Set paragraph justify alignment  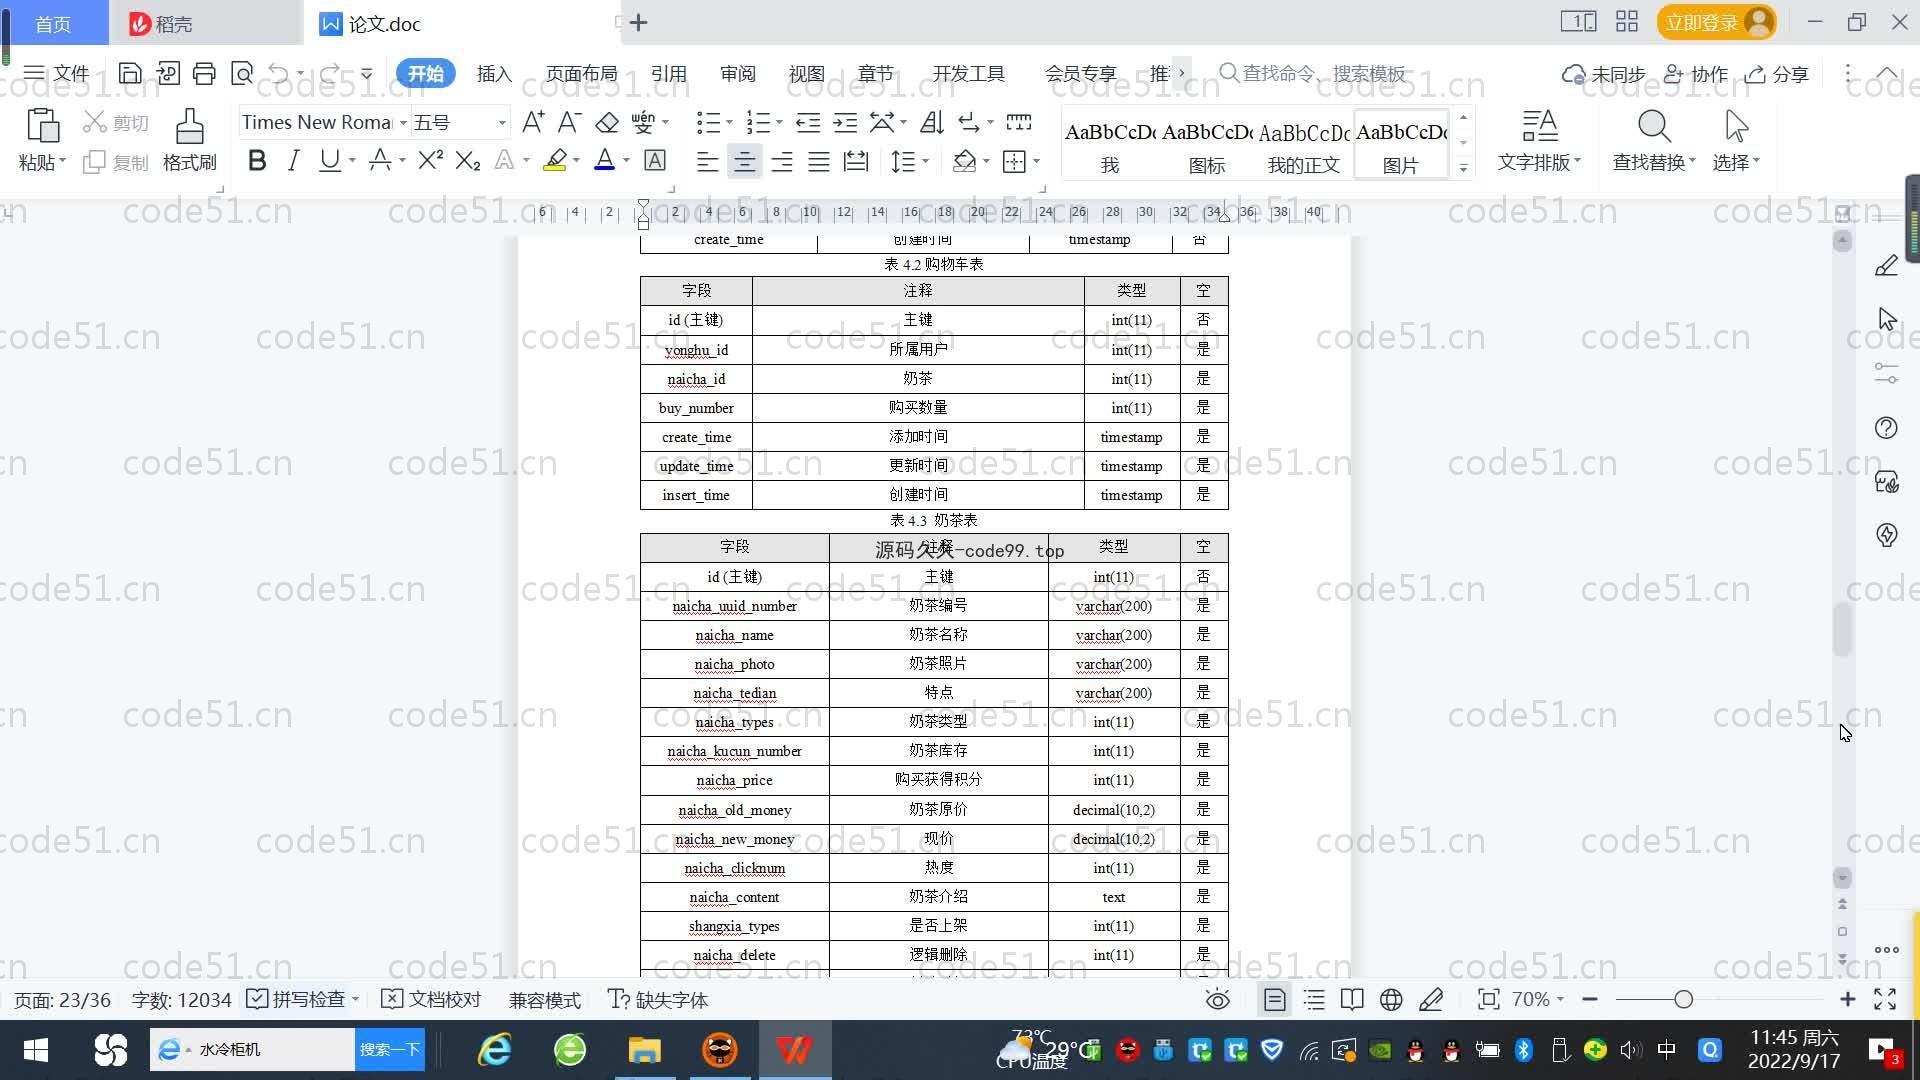pyautogui.click(x=819, y=161)
